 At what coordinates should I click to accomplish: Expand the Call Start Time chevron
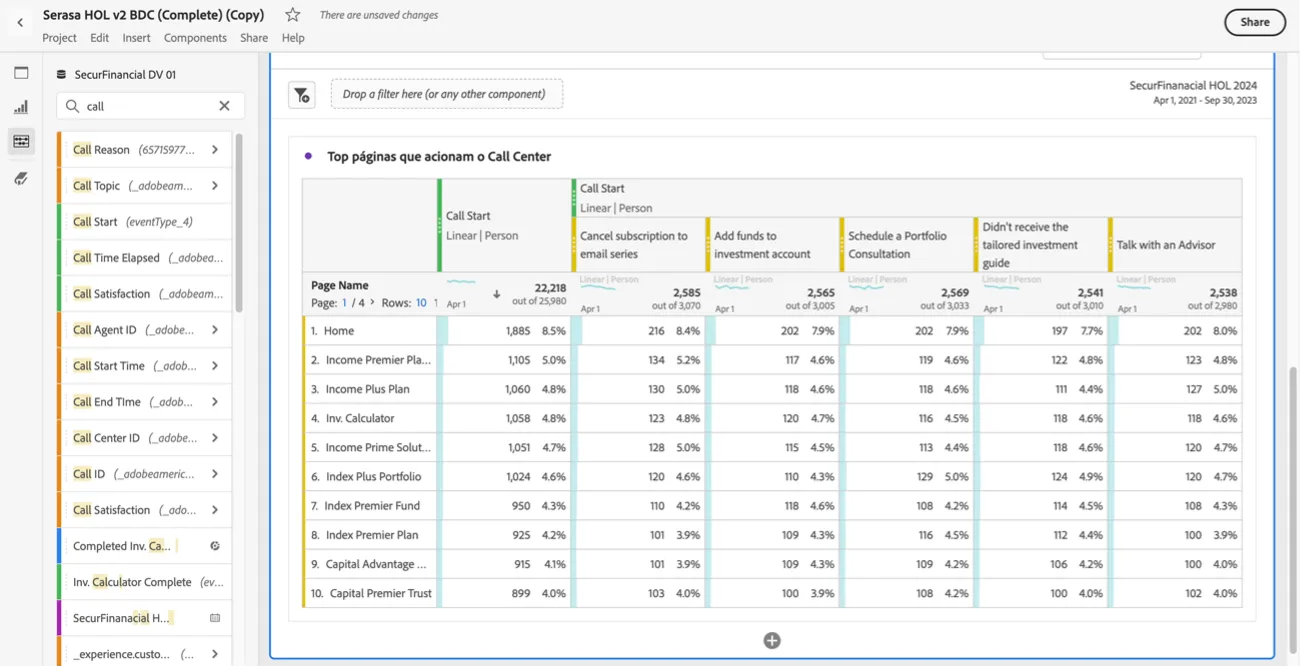[215, 366]
